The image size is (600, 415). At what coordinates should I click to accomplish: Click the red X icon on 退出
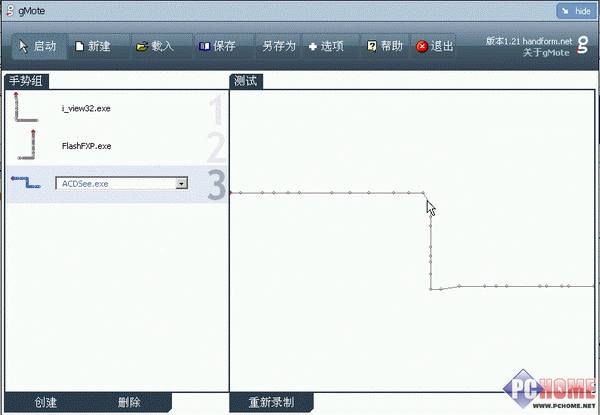(x=422, y=47)
